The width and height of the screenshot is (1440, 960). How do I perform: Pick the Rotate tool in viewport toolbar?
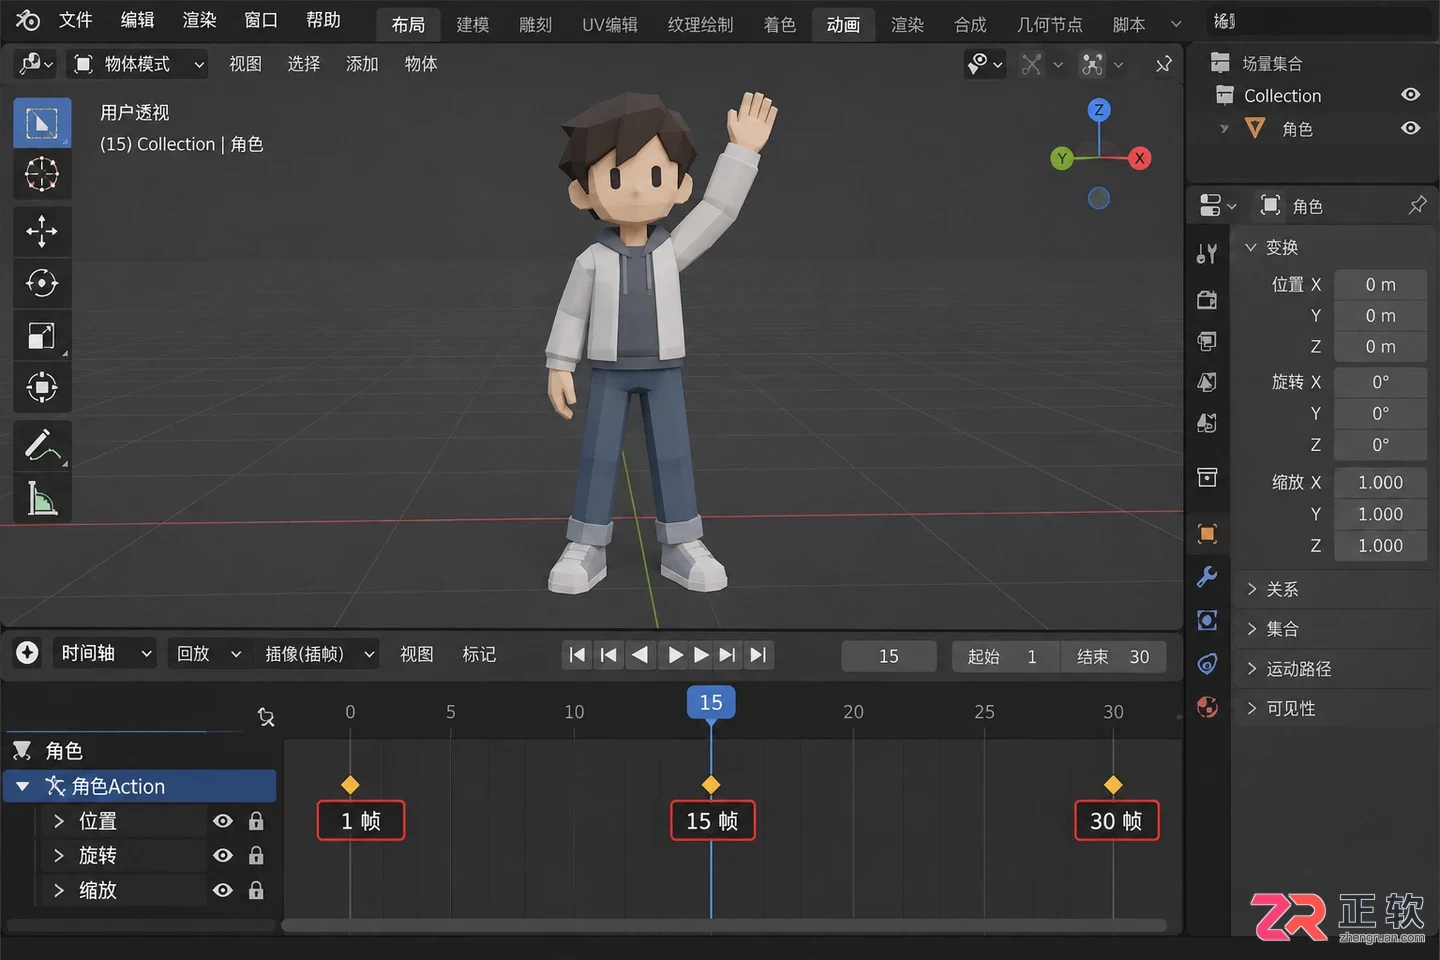[x=42, y=283]
